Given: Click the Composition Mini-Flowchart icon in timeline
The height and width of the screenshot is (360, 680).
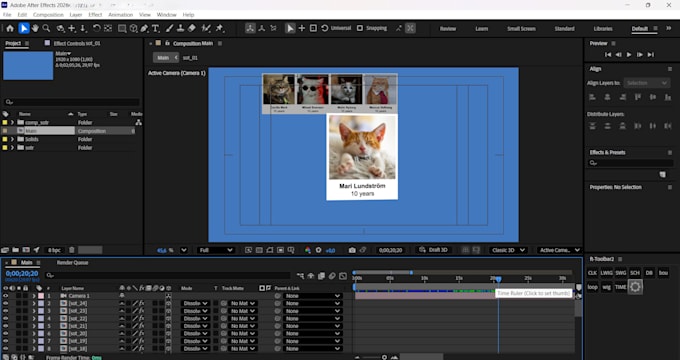Looking at the screenshot, I should (300, 276).
